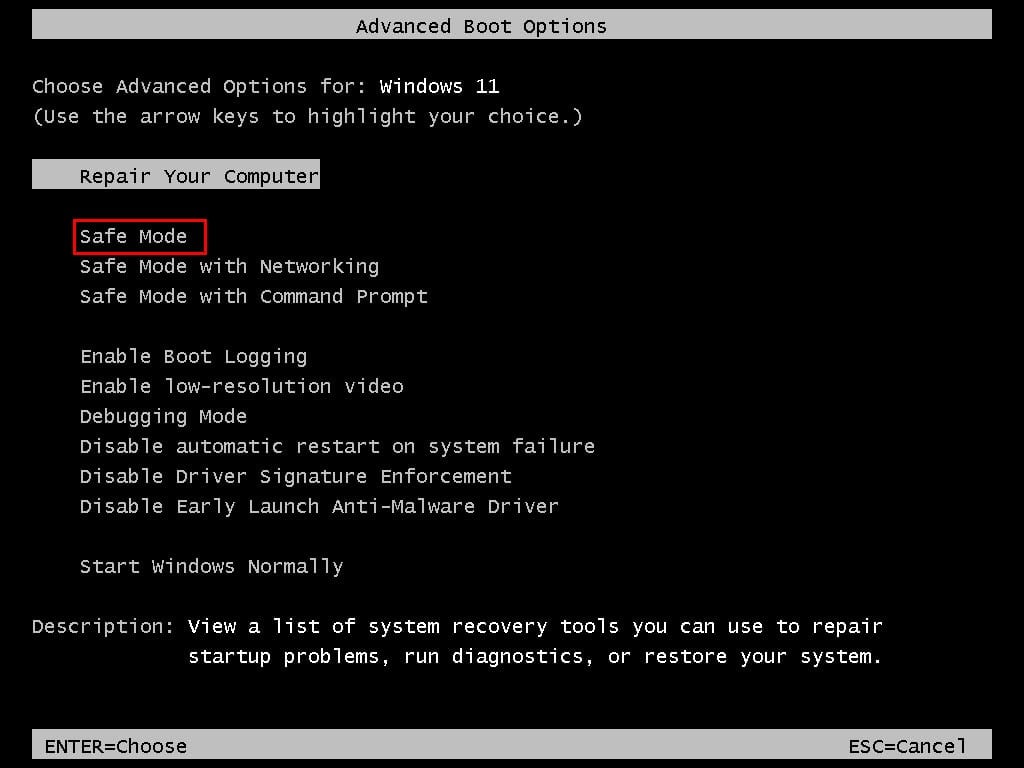Select Start Windows Normally

(212, 567)
